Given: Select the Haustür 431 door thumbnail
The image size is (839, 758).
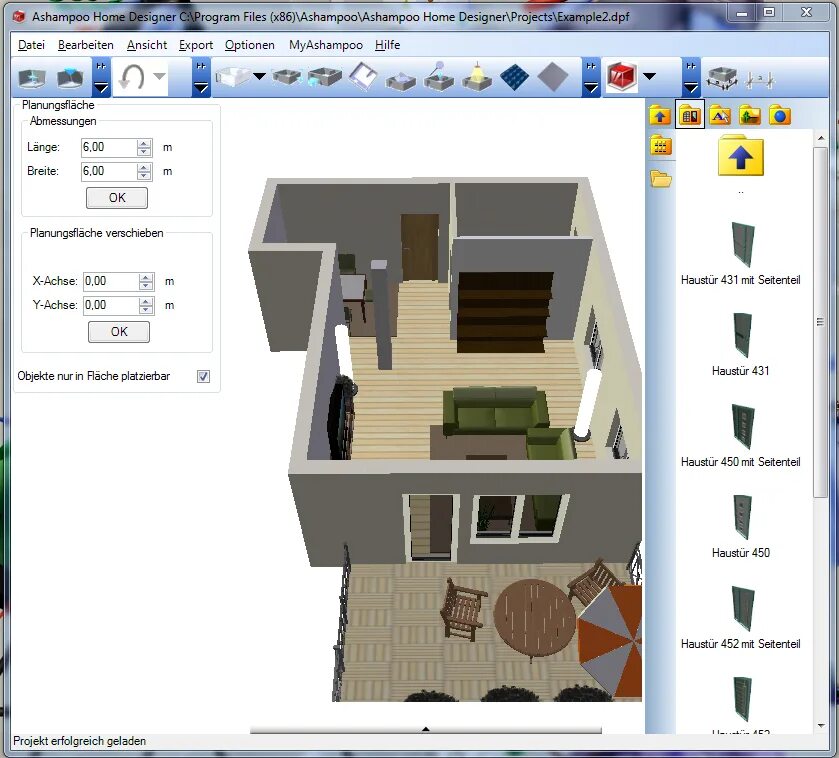Looking at the screenshot, I should click(743, 335).
